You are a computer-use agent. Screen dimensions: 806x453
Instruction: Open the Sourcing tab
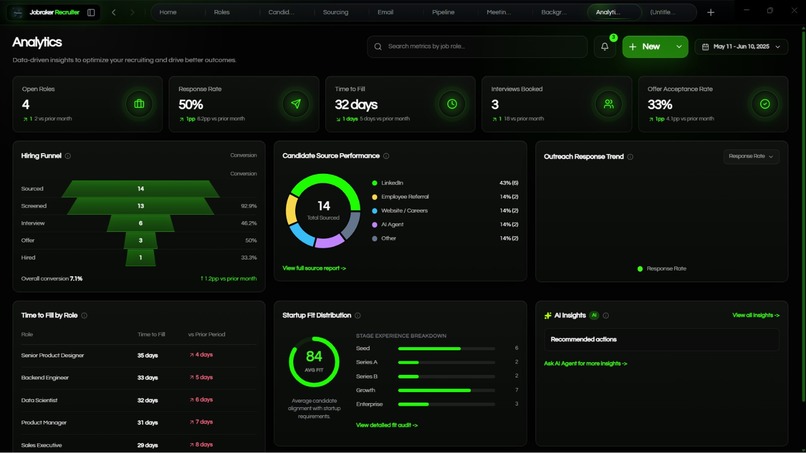click(336, 12)
